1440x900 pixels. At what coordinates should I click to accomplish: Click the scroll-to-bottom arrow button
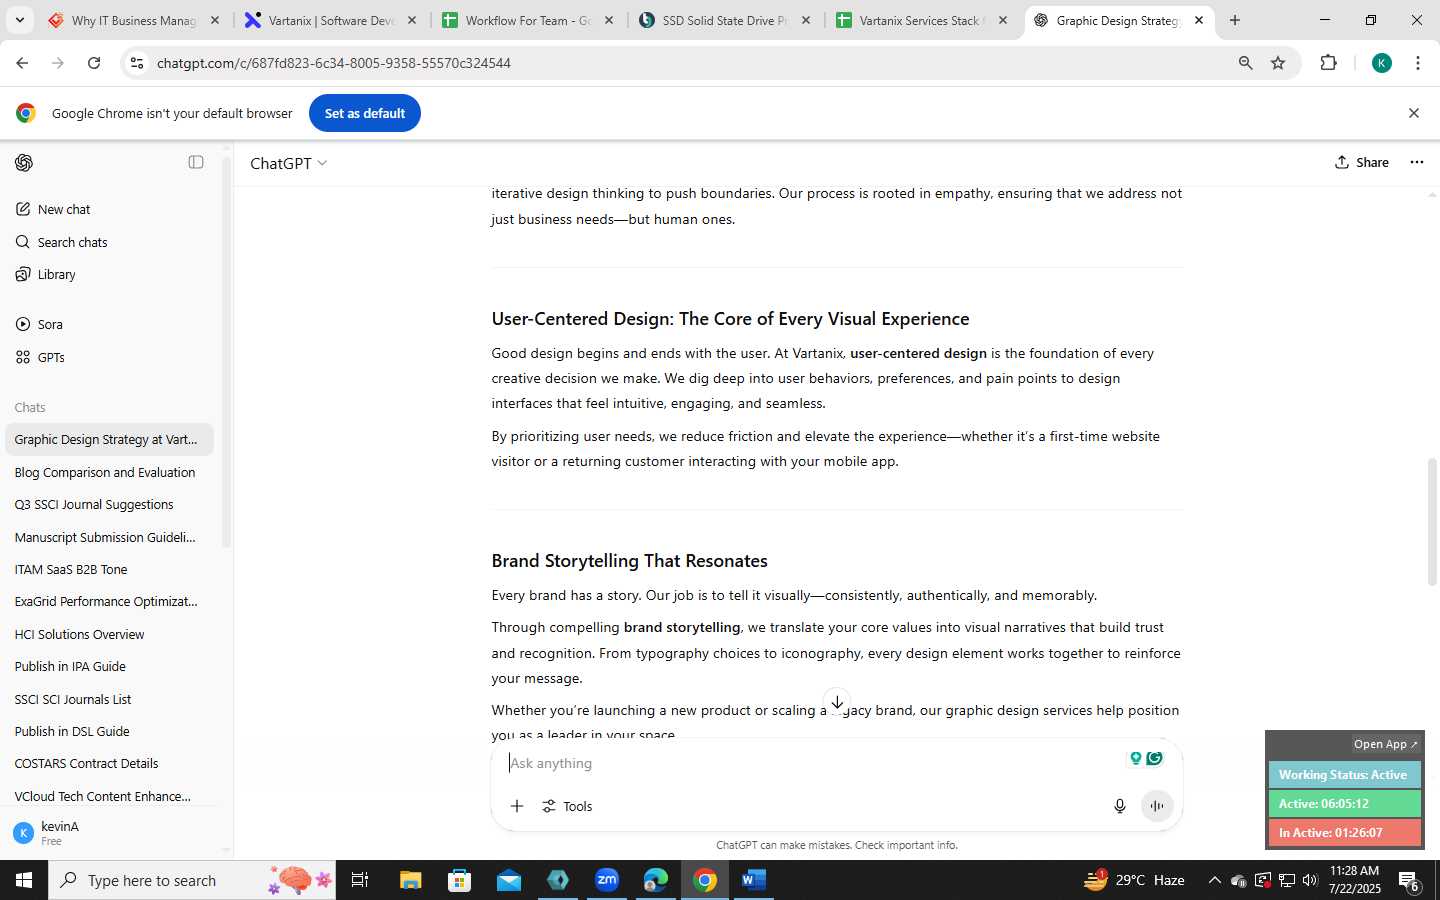(x=837, y=702)
